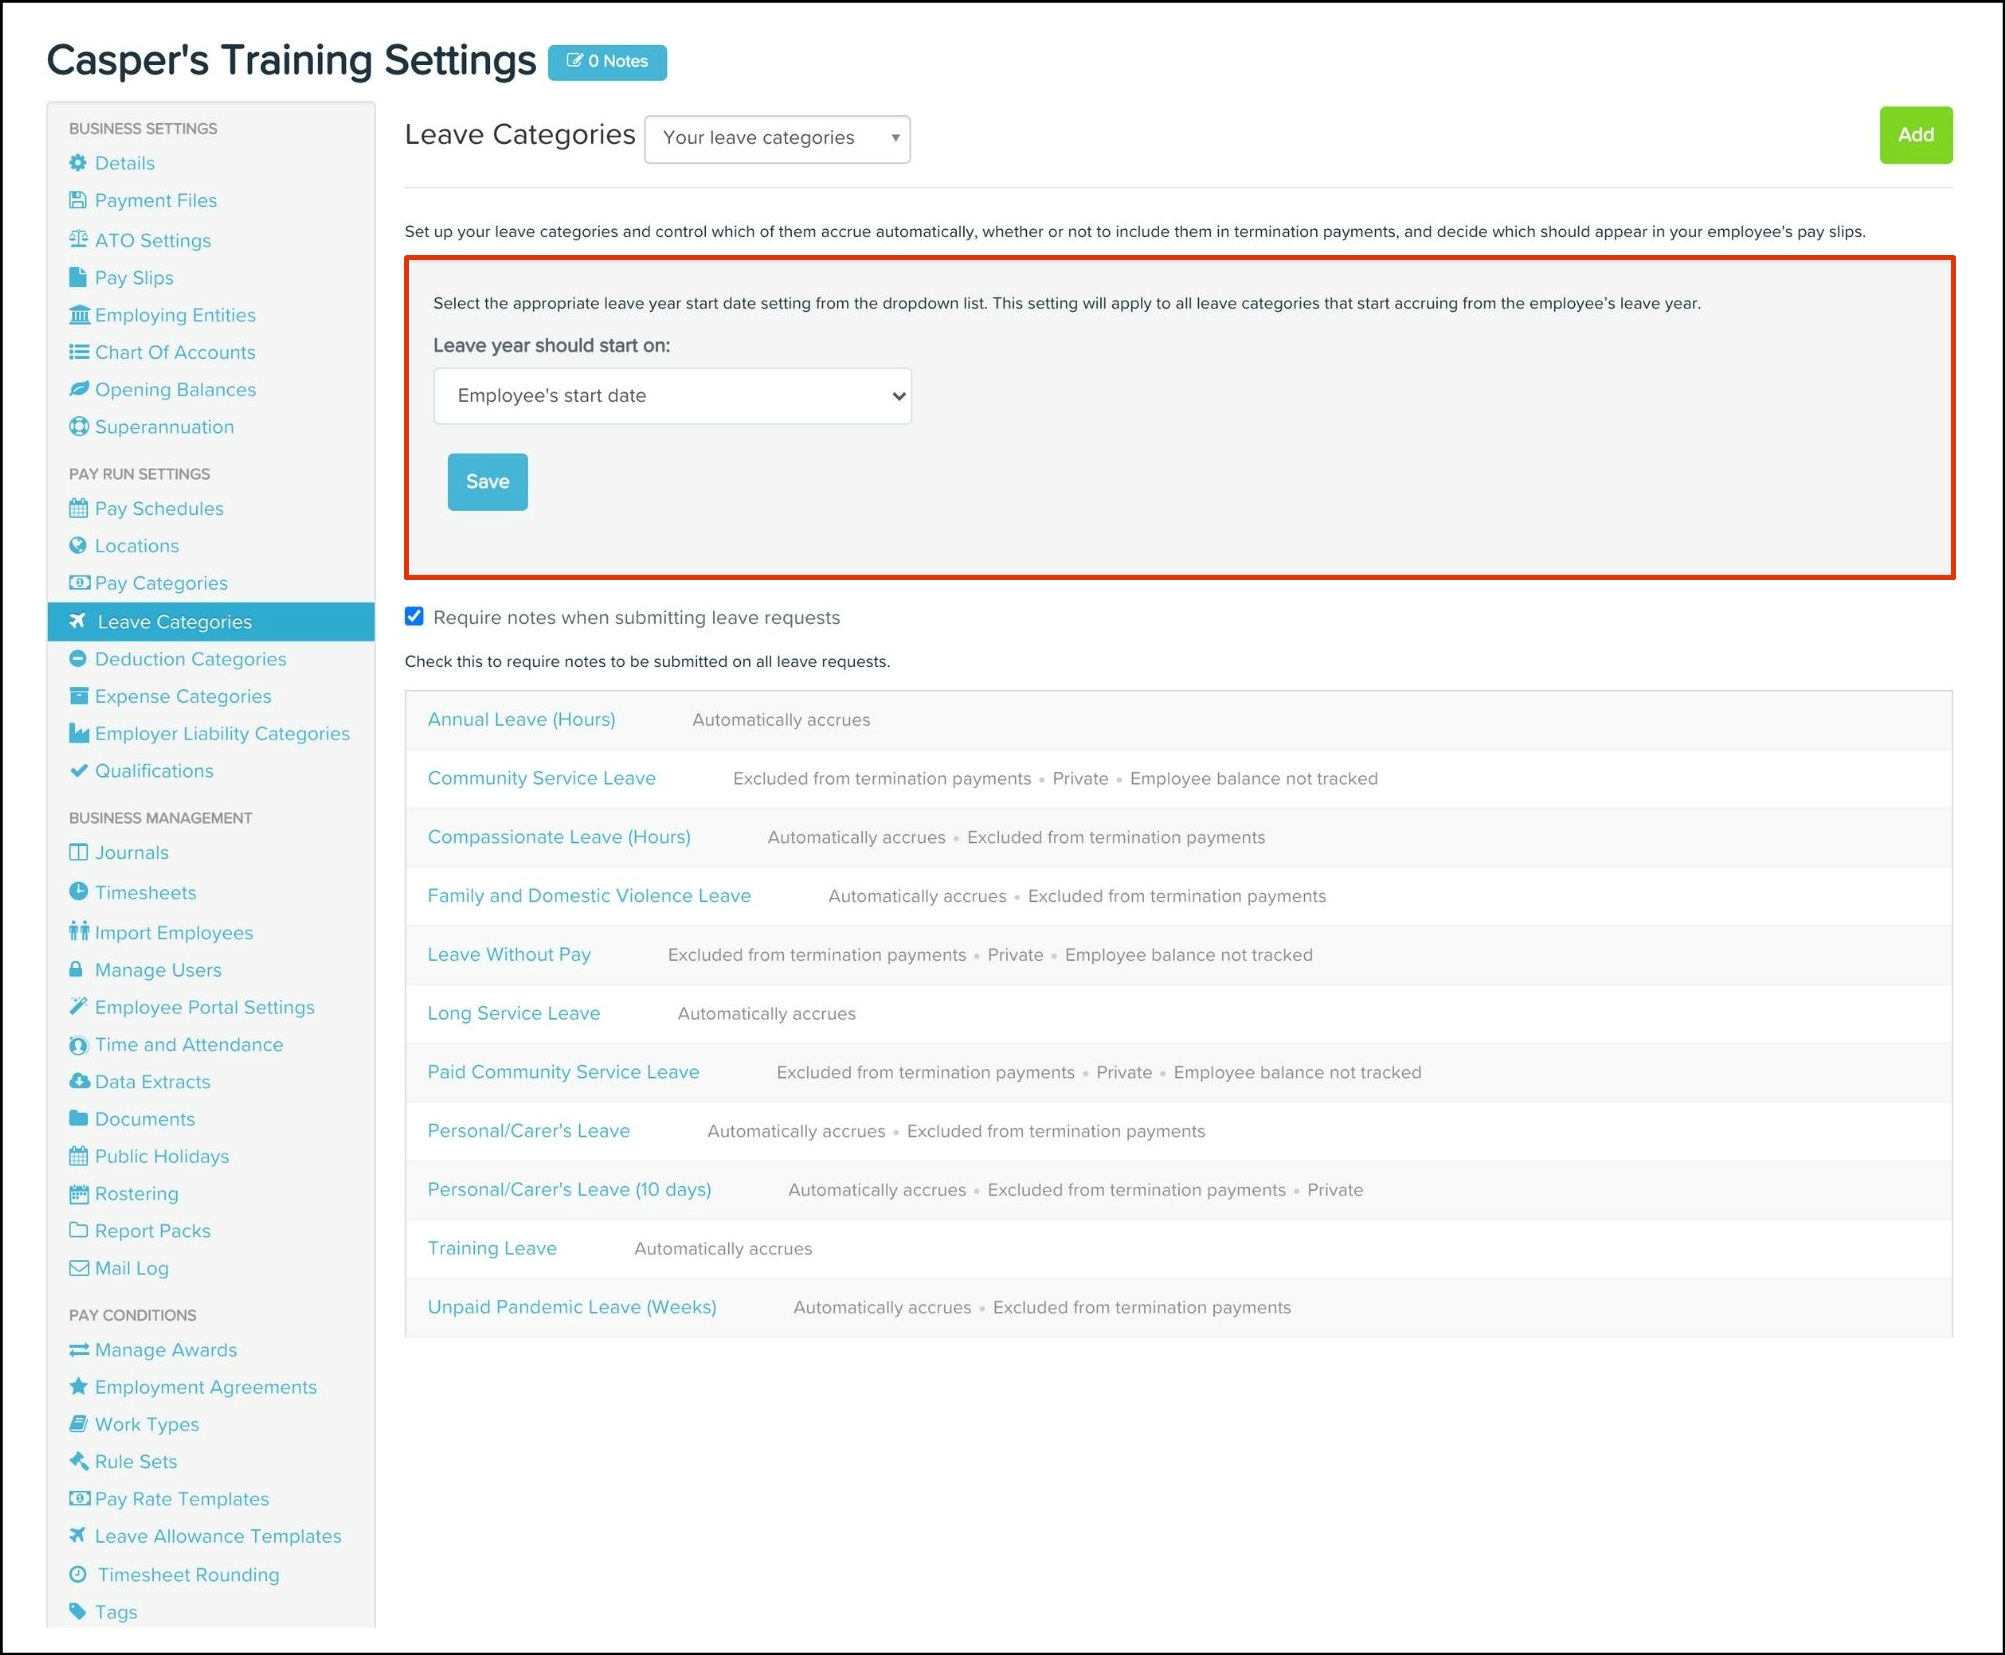This screenshot has width=2005, height=1655.
Task: Expand the Leave year should start on dropdown
Action: 672,396
